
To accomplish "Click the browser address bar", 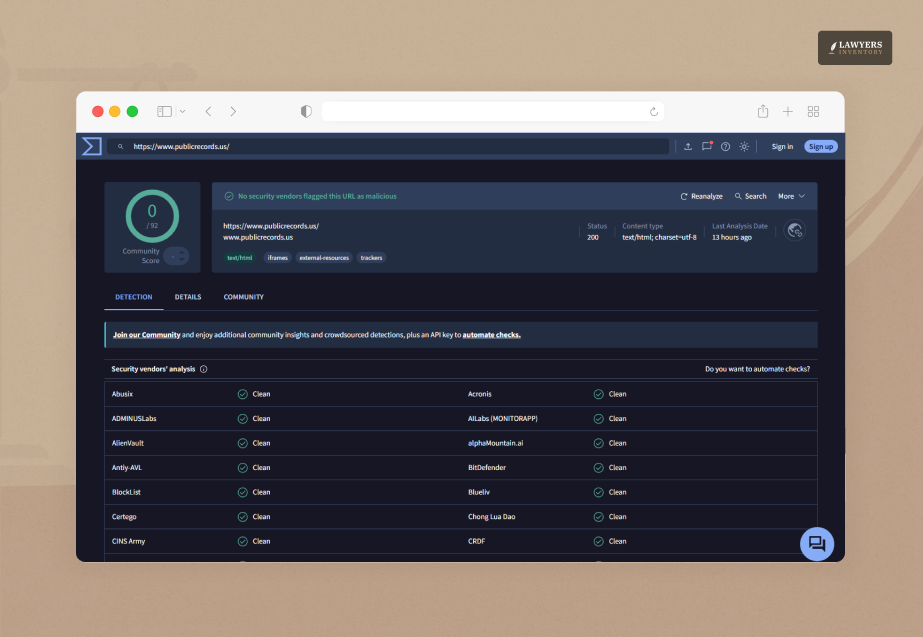I will pos(493,111).
